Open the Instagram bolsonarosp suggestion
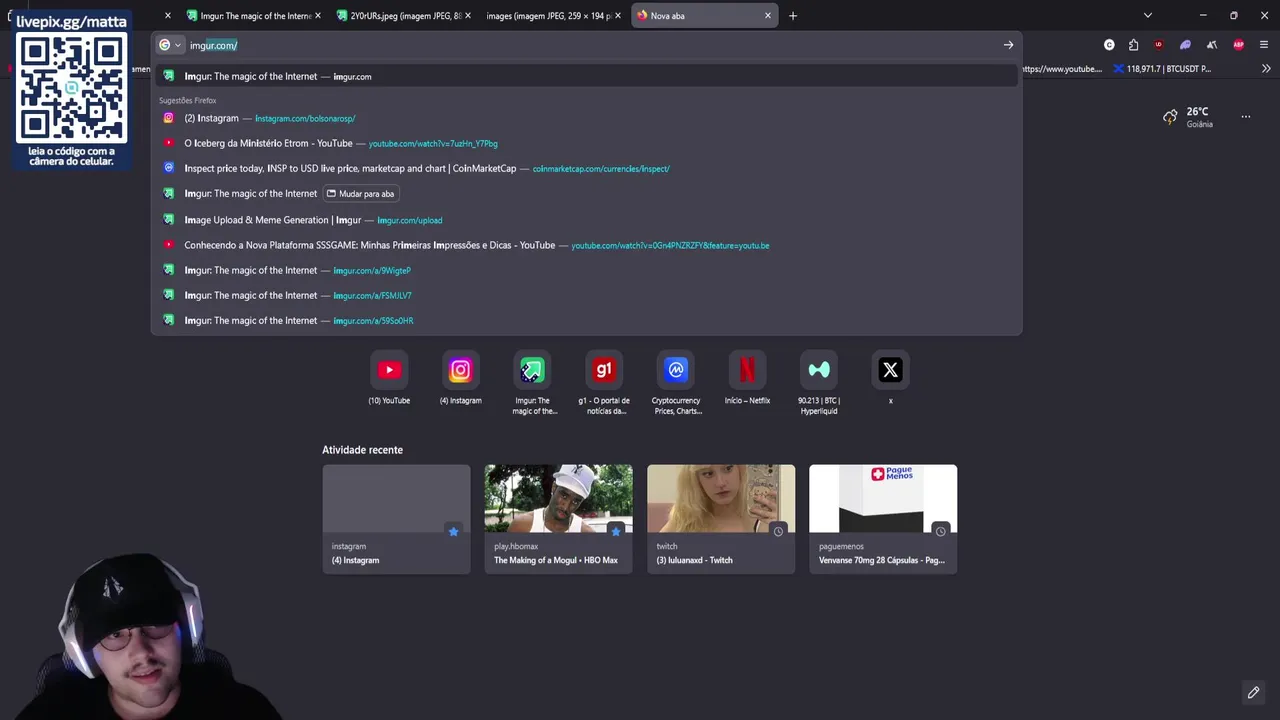 [x=586, y=118]
